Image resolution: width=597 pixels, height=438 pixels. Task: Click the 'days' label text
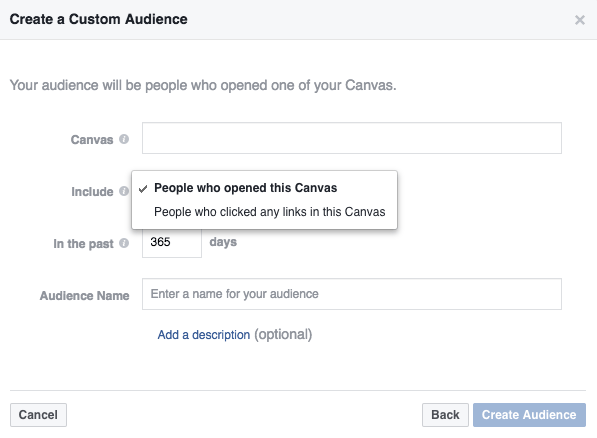pyautogui.click(x=223, y=242)
